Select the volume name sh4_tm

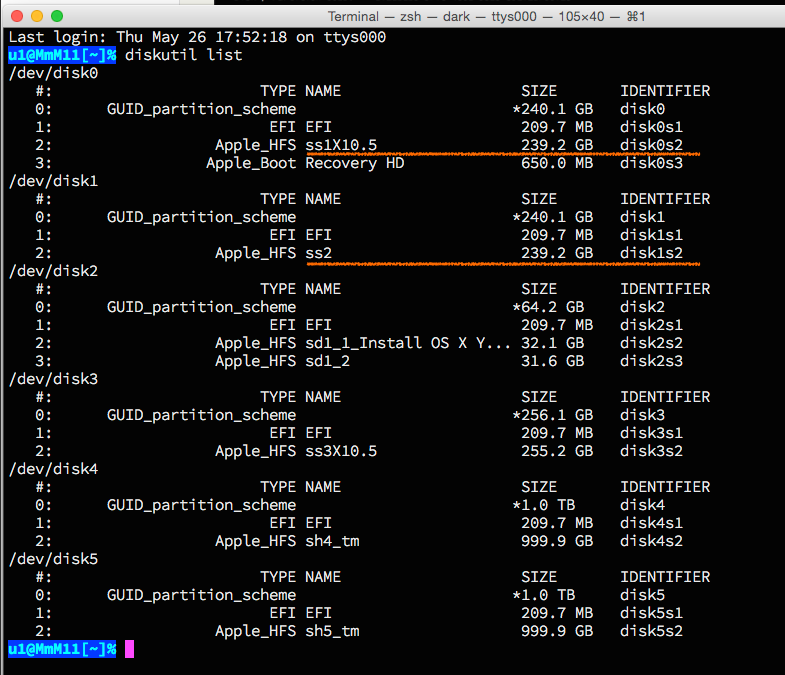332,541
